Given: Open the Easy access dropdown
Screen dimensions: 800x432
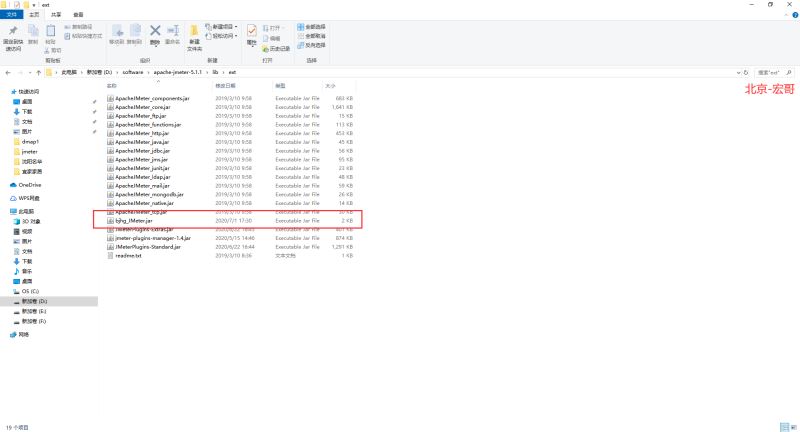Looking at the screenshot, I should pos(221,36).
